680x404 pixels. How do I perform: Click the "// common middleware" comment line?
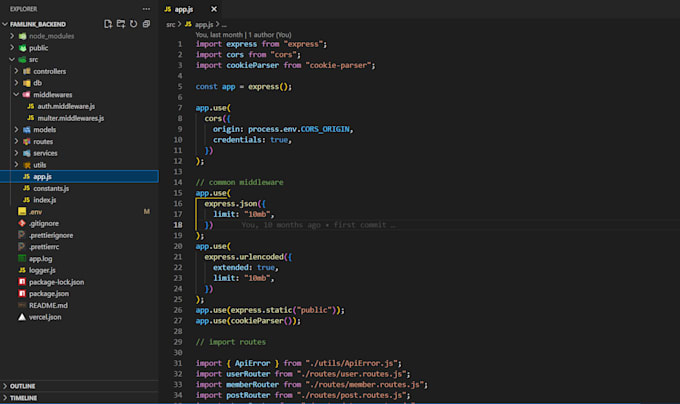[239, 182]
